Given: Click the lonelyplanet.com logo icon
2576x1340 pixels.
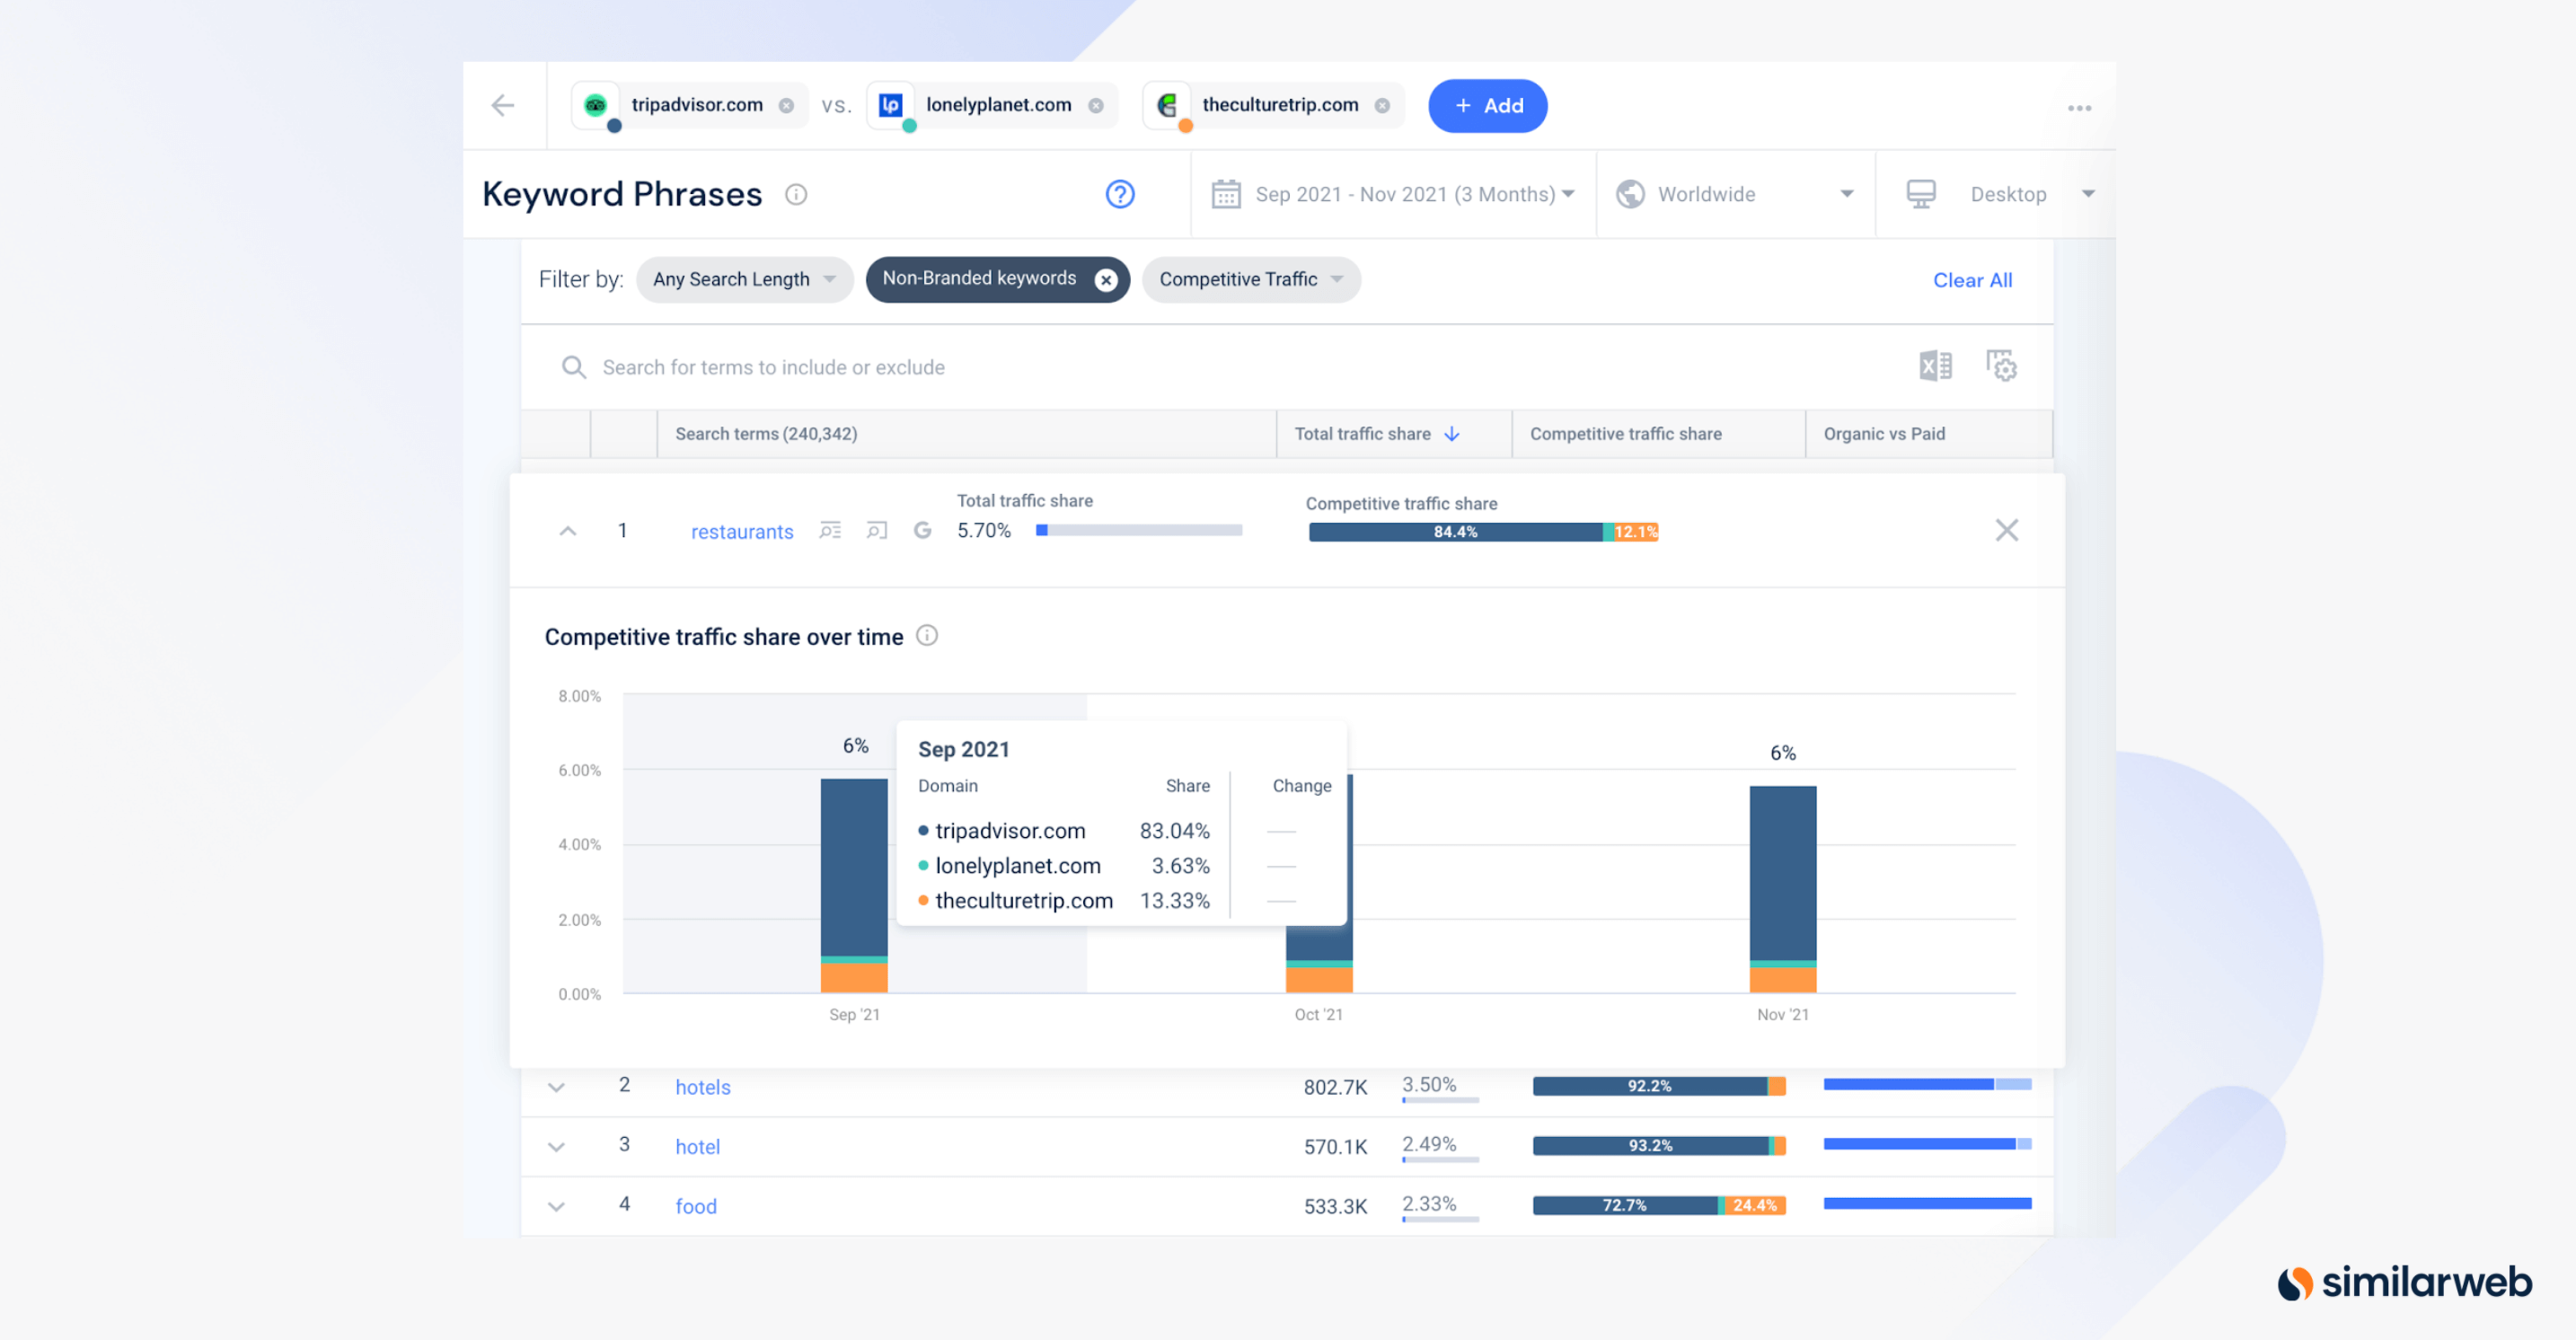Looking at the screenshot, I should 890,105.
